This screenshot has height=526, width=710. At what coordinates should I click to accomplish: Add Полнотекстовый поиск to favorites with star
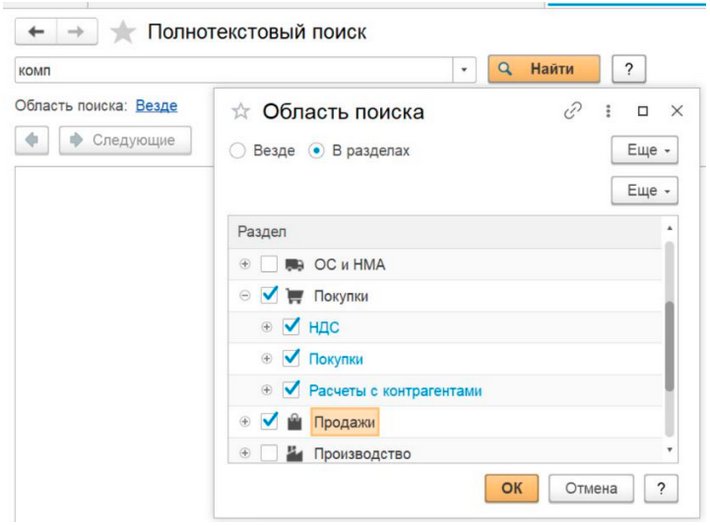(x=123, y=33)
